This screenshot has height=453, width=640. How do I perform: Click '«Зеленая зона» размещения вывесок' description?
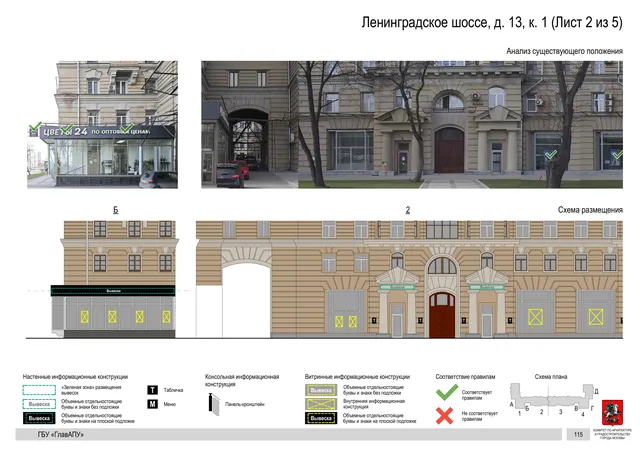coord(91,390)
